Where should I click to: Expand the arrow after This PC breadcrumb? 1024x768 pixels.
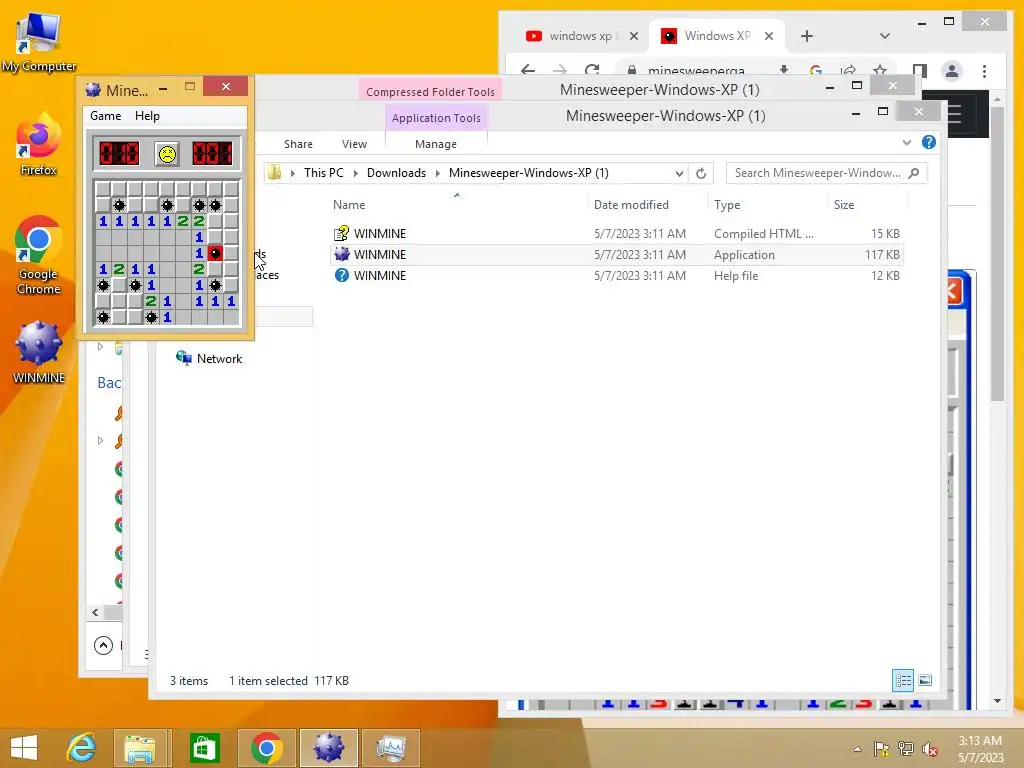(355, 173)
